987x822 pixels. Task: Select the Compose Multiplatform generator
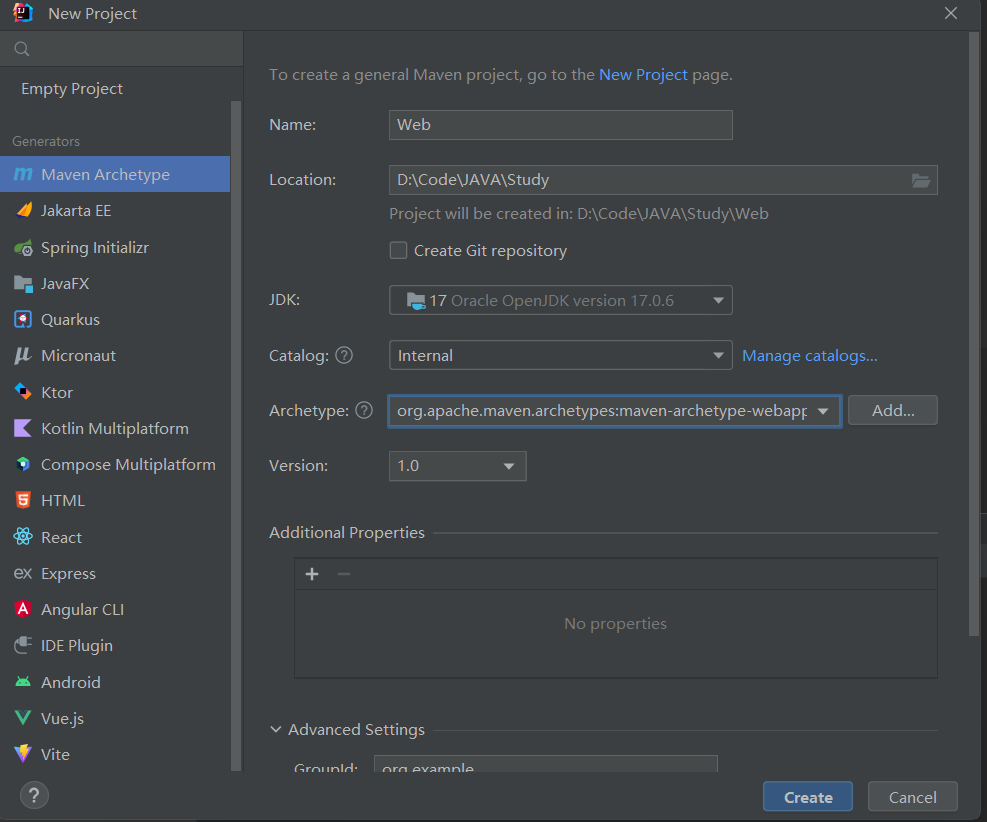pyautogui.click(x=115, y=464)
